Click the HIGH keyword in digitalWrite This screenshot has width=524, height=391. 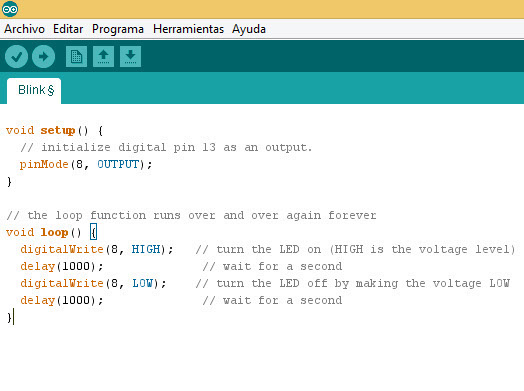coord(146,249)
